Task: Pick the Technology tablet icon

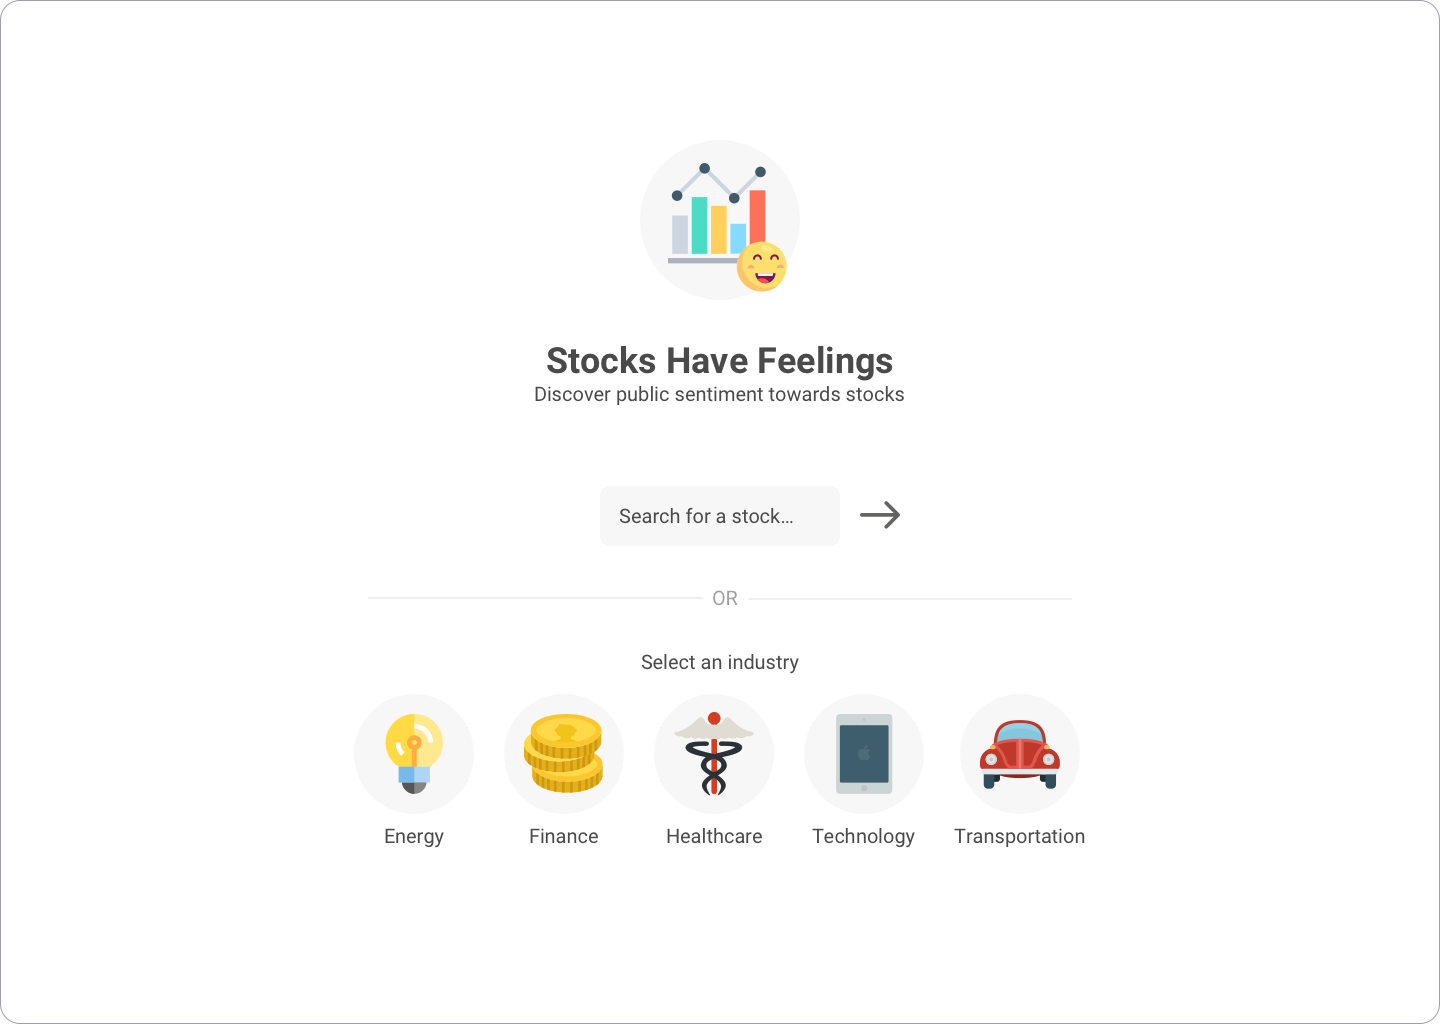Action: [864, 754]
